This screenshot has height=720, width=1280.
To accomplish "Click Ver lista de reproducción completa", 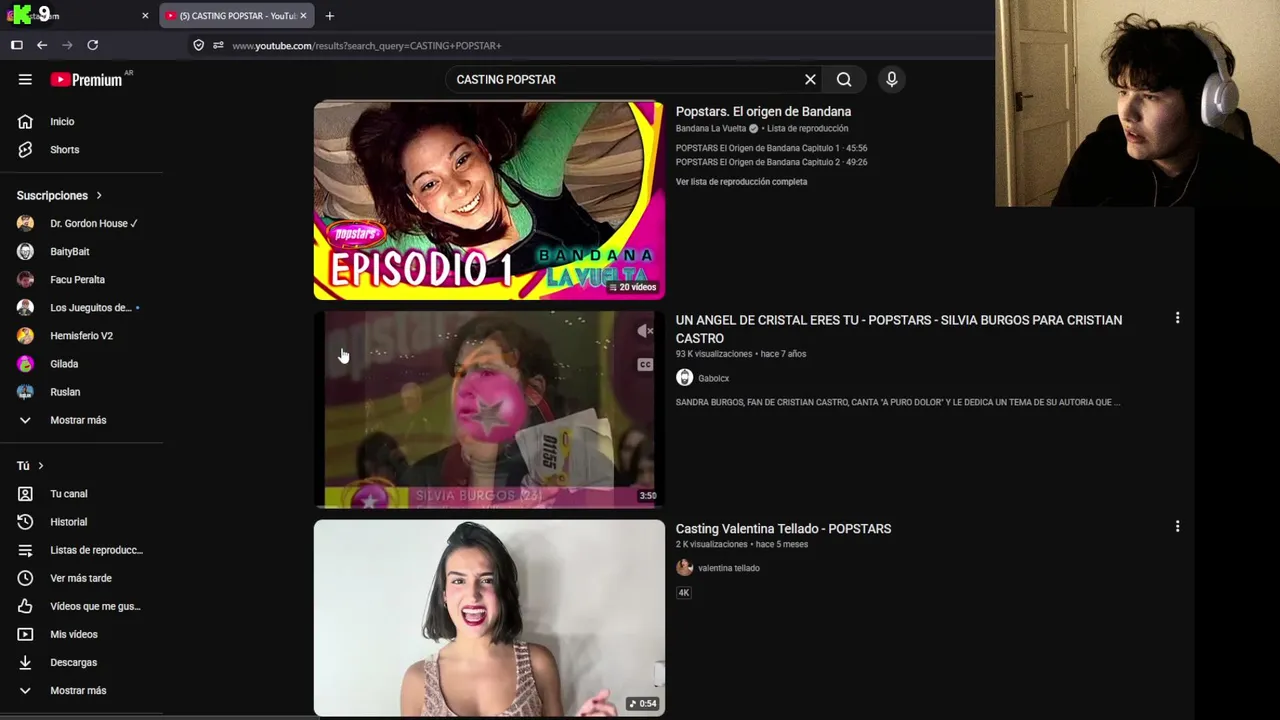I will coord(741,182).
